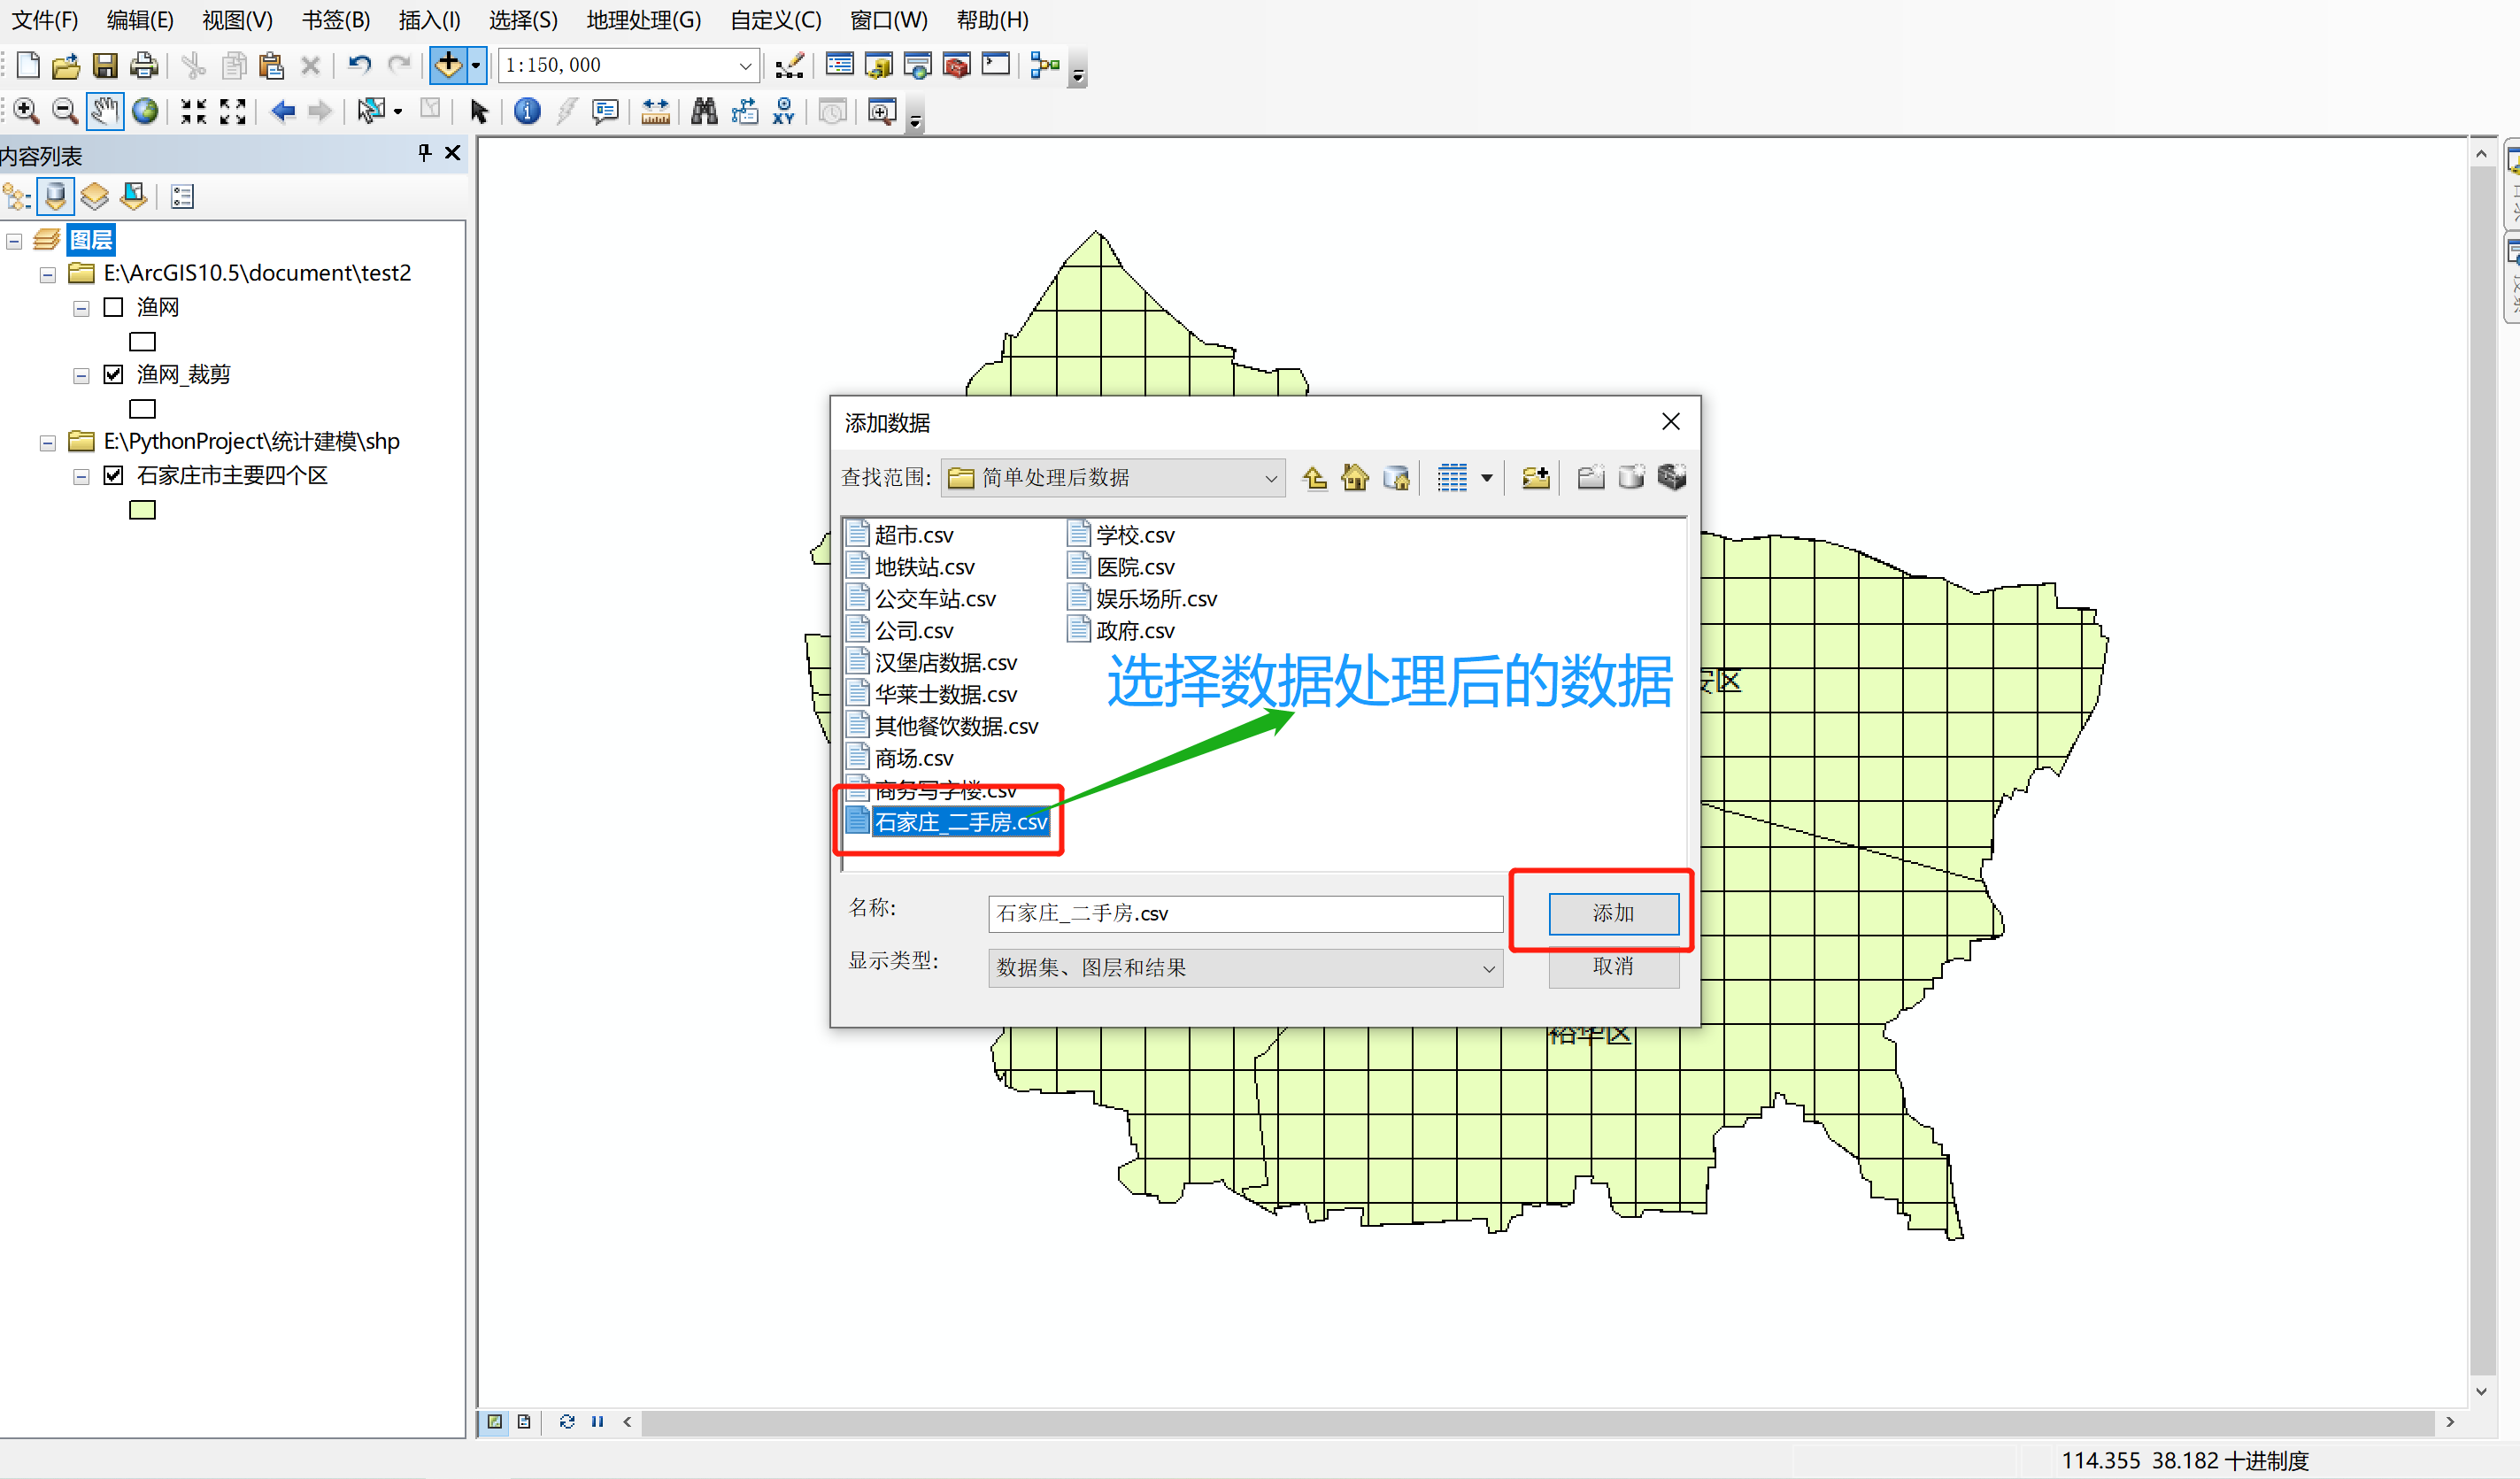Image resolution: width=2520 pixels, height=1479 pixels.
Task: Click the symbol swatch under 渔网_裁剪
Action: click(x=143, y=408)
